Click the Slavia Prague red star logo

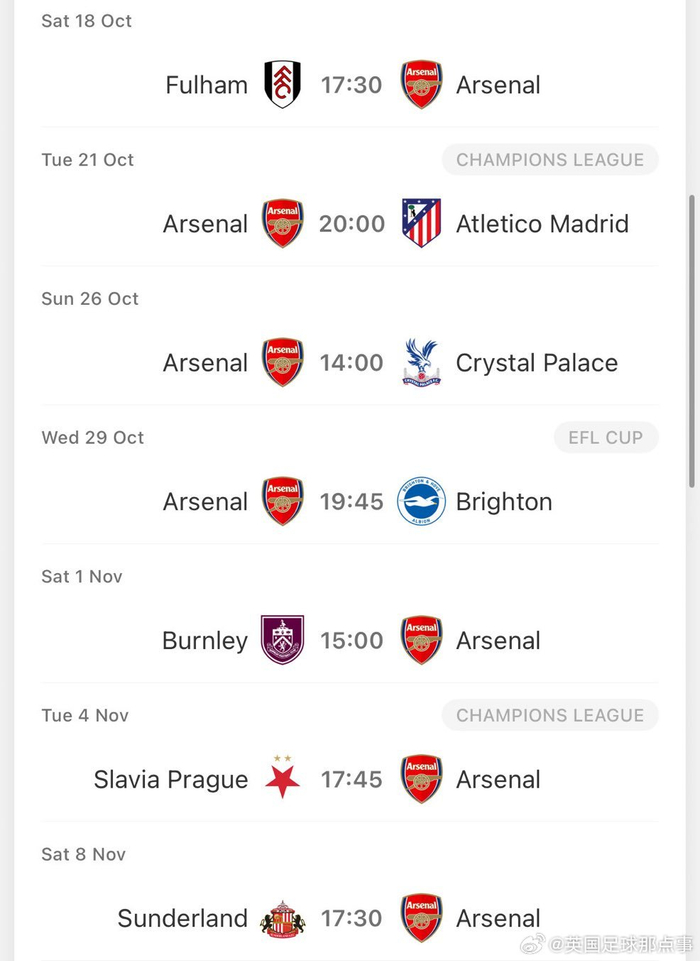tap(282, 778)
